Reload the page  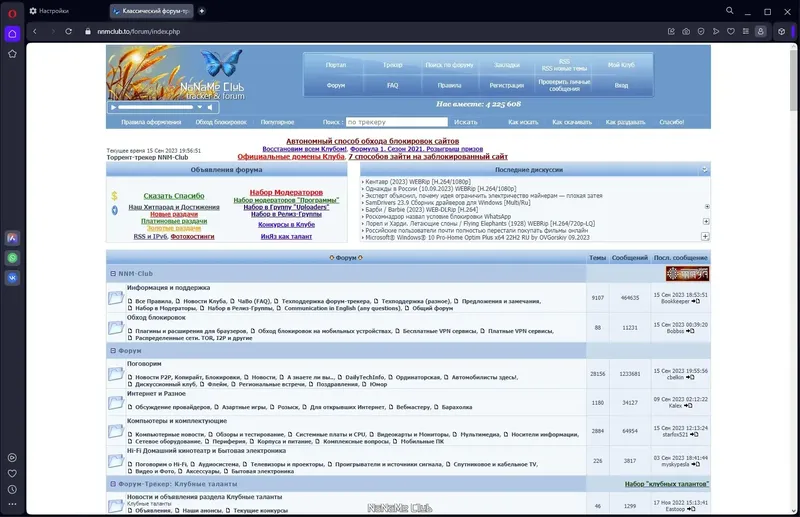tap(68, 32)
